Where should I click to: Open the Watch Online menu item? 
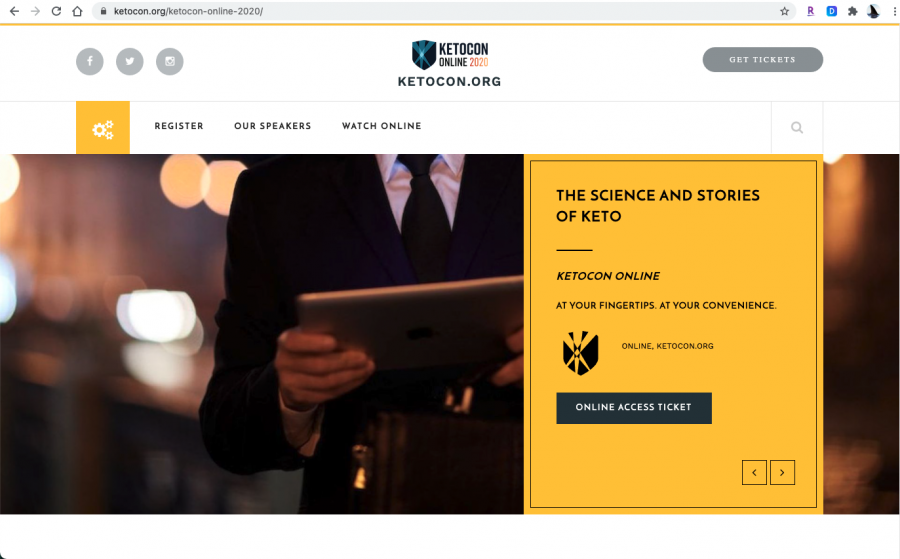pyautogui.click(x=382, y=126)
